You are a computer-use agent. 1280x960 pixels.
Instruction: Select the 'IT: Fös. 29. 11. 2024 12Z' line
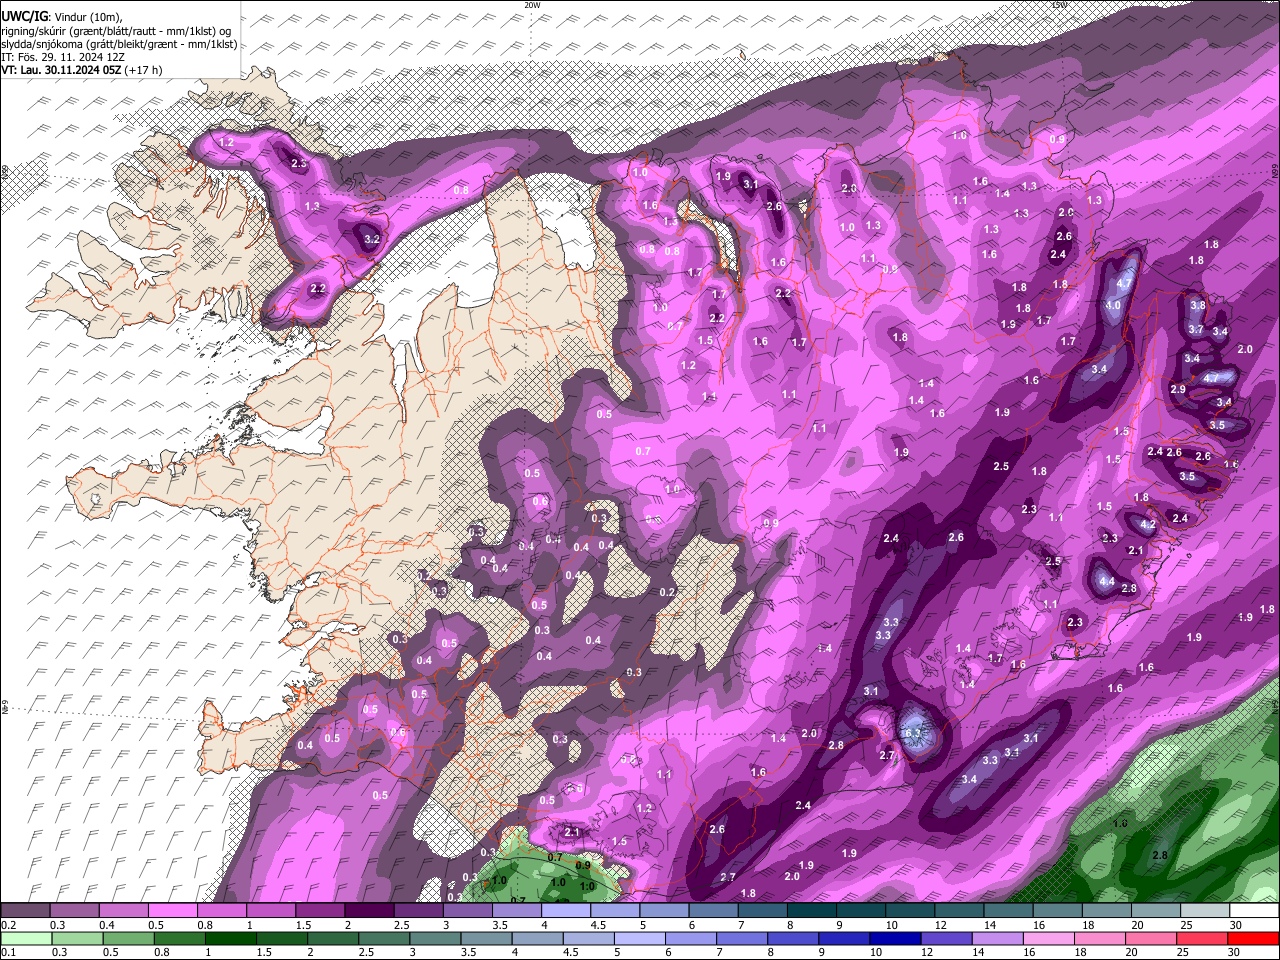pos(65,57)
